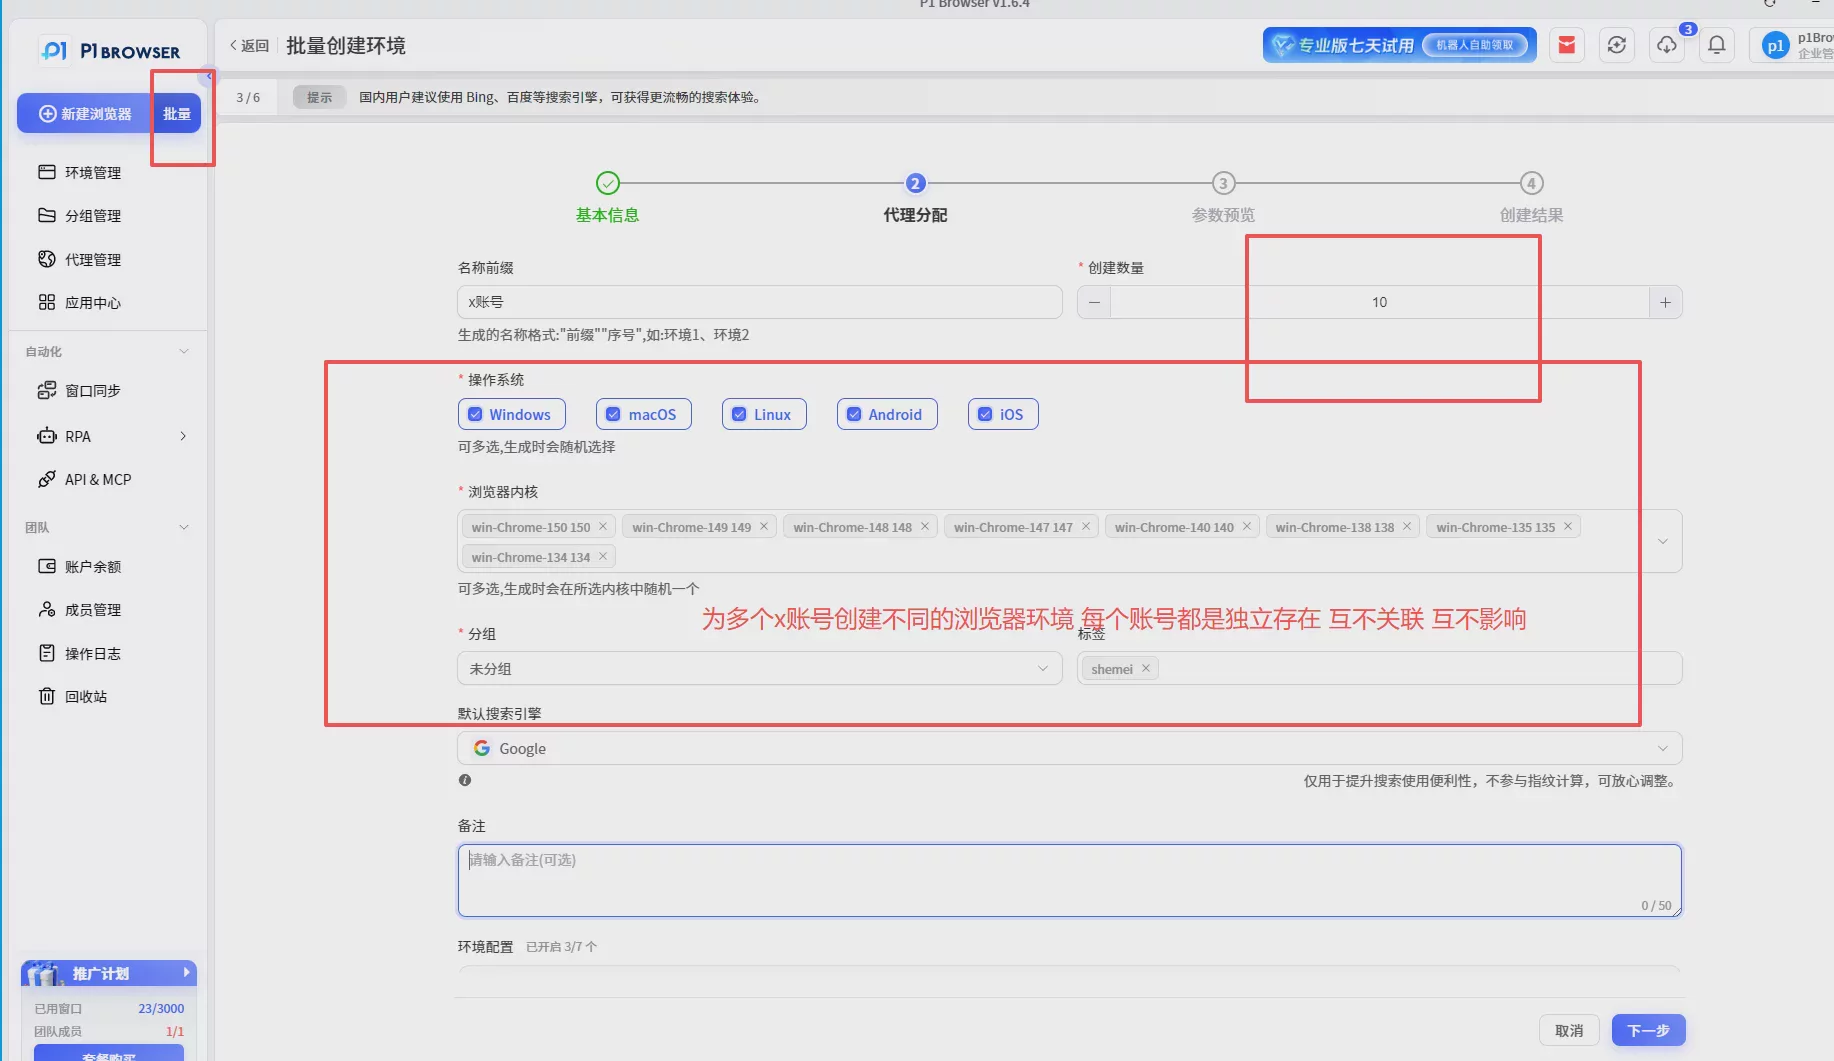Click the 取消 button

tap(1569, 1030)
